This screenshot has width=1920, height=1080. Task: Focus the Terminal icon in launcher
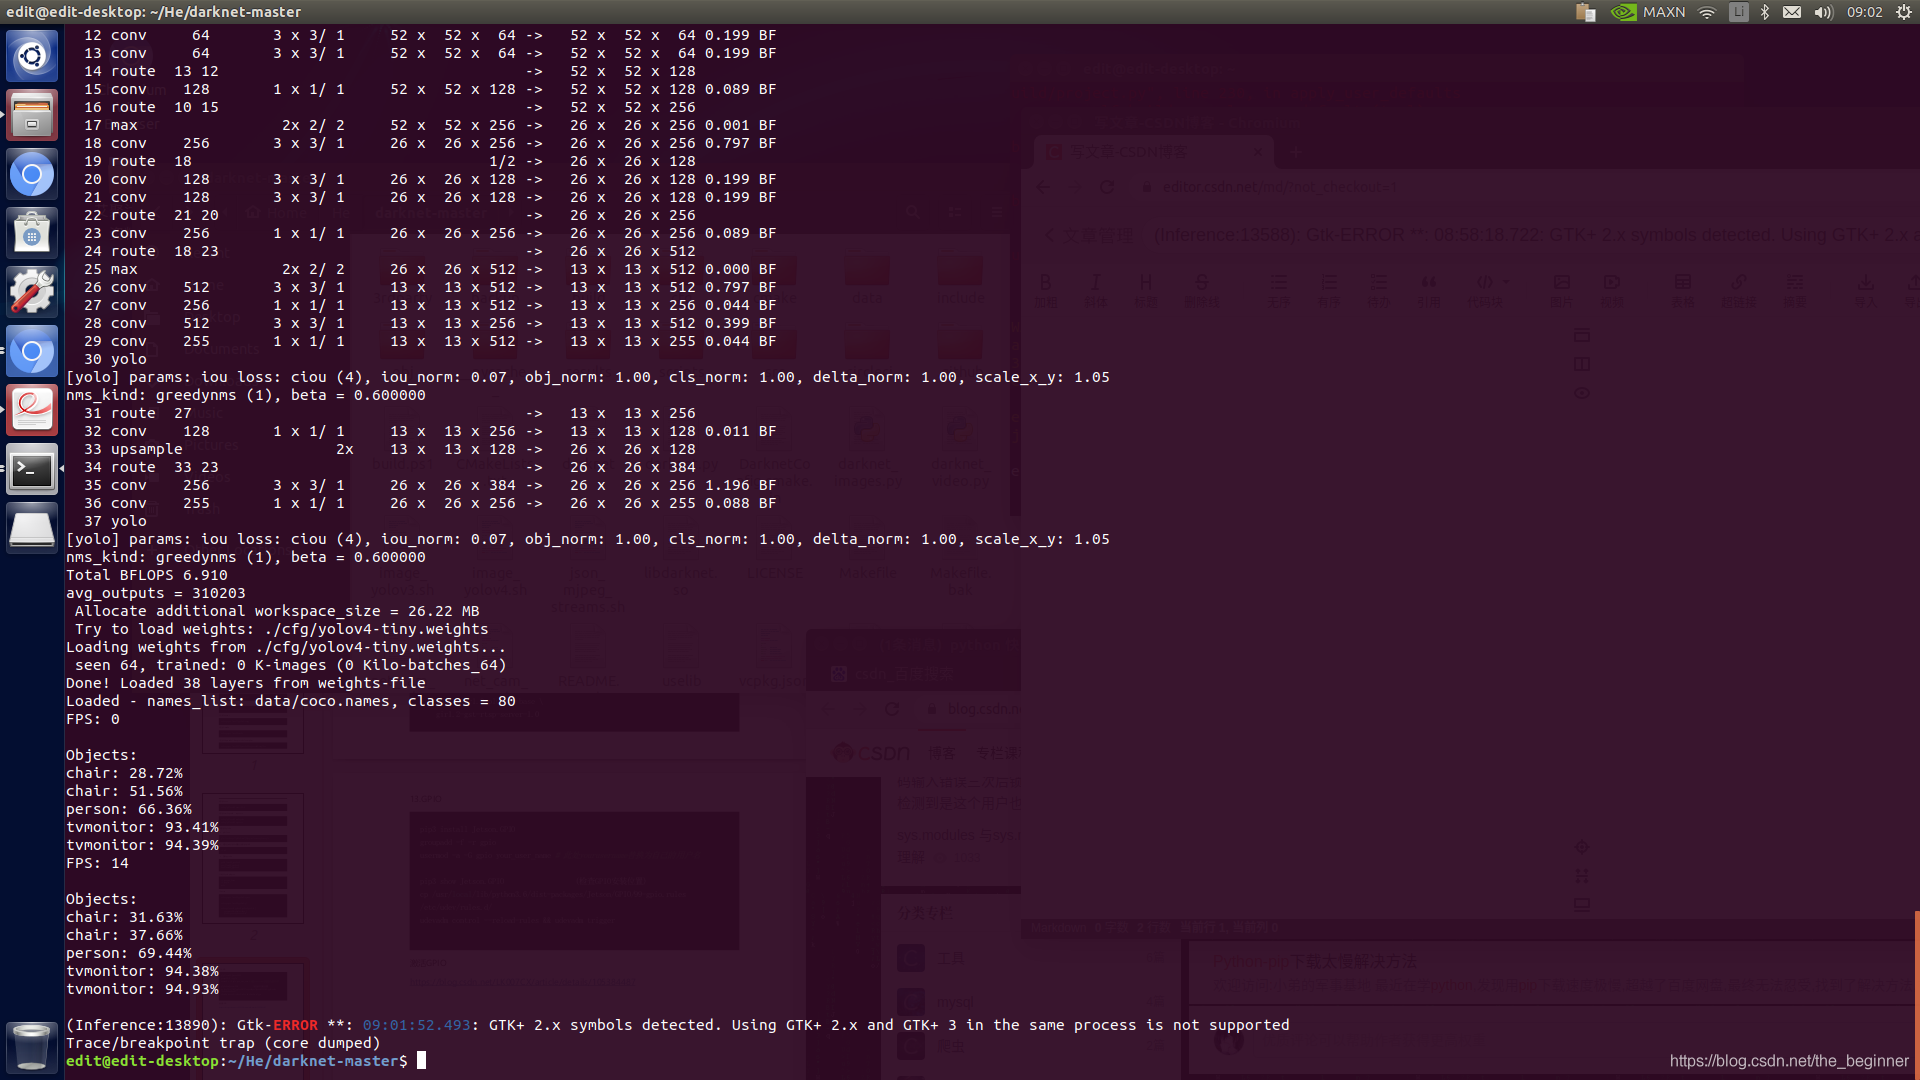pos(32,469)
